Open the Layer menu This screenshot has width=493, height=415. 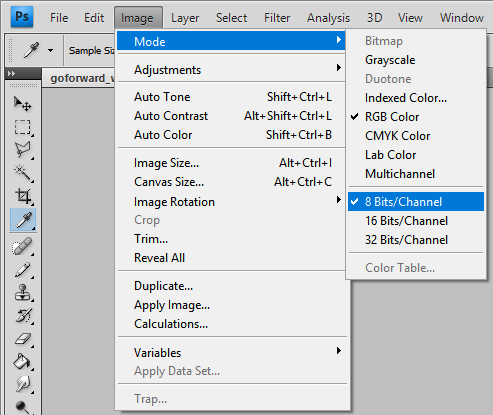coord(185,18)
